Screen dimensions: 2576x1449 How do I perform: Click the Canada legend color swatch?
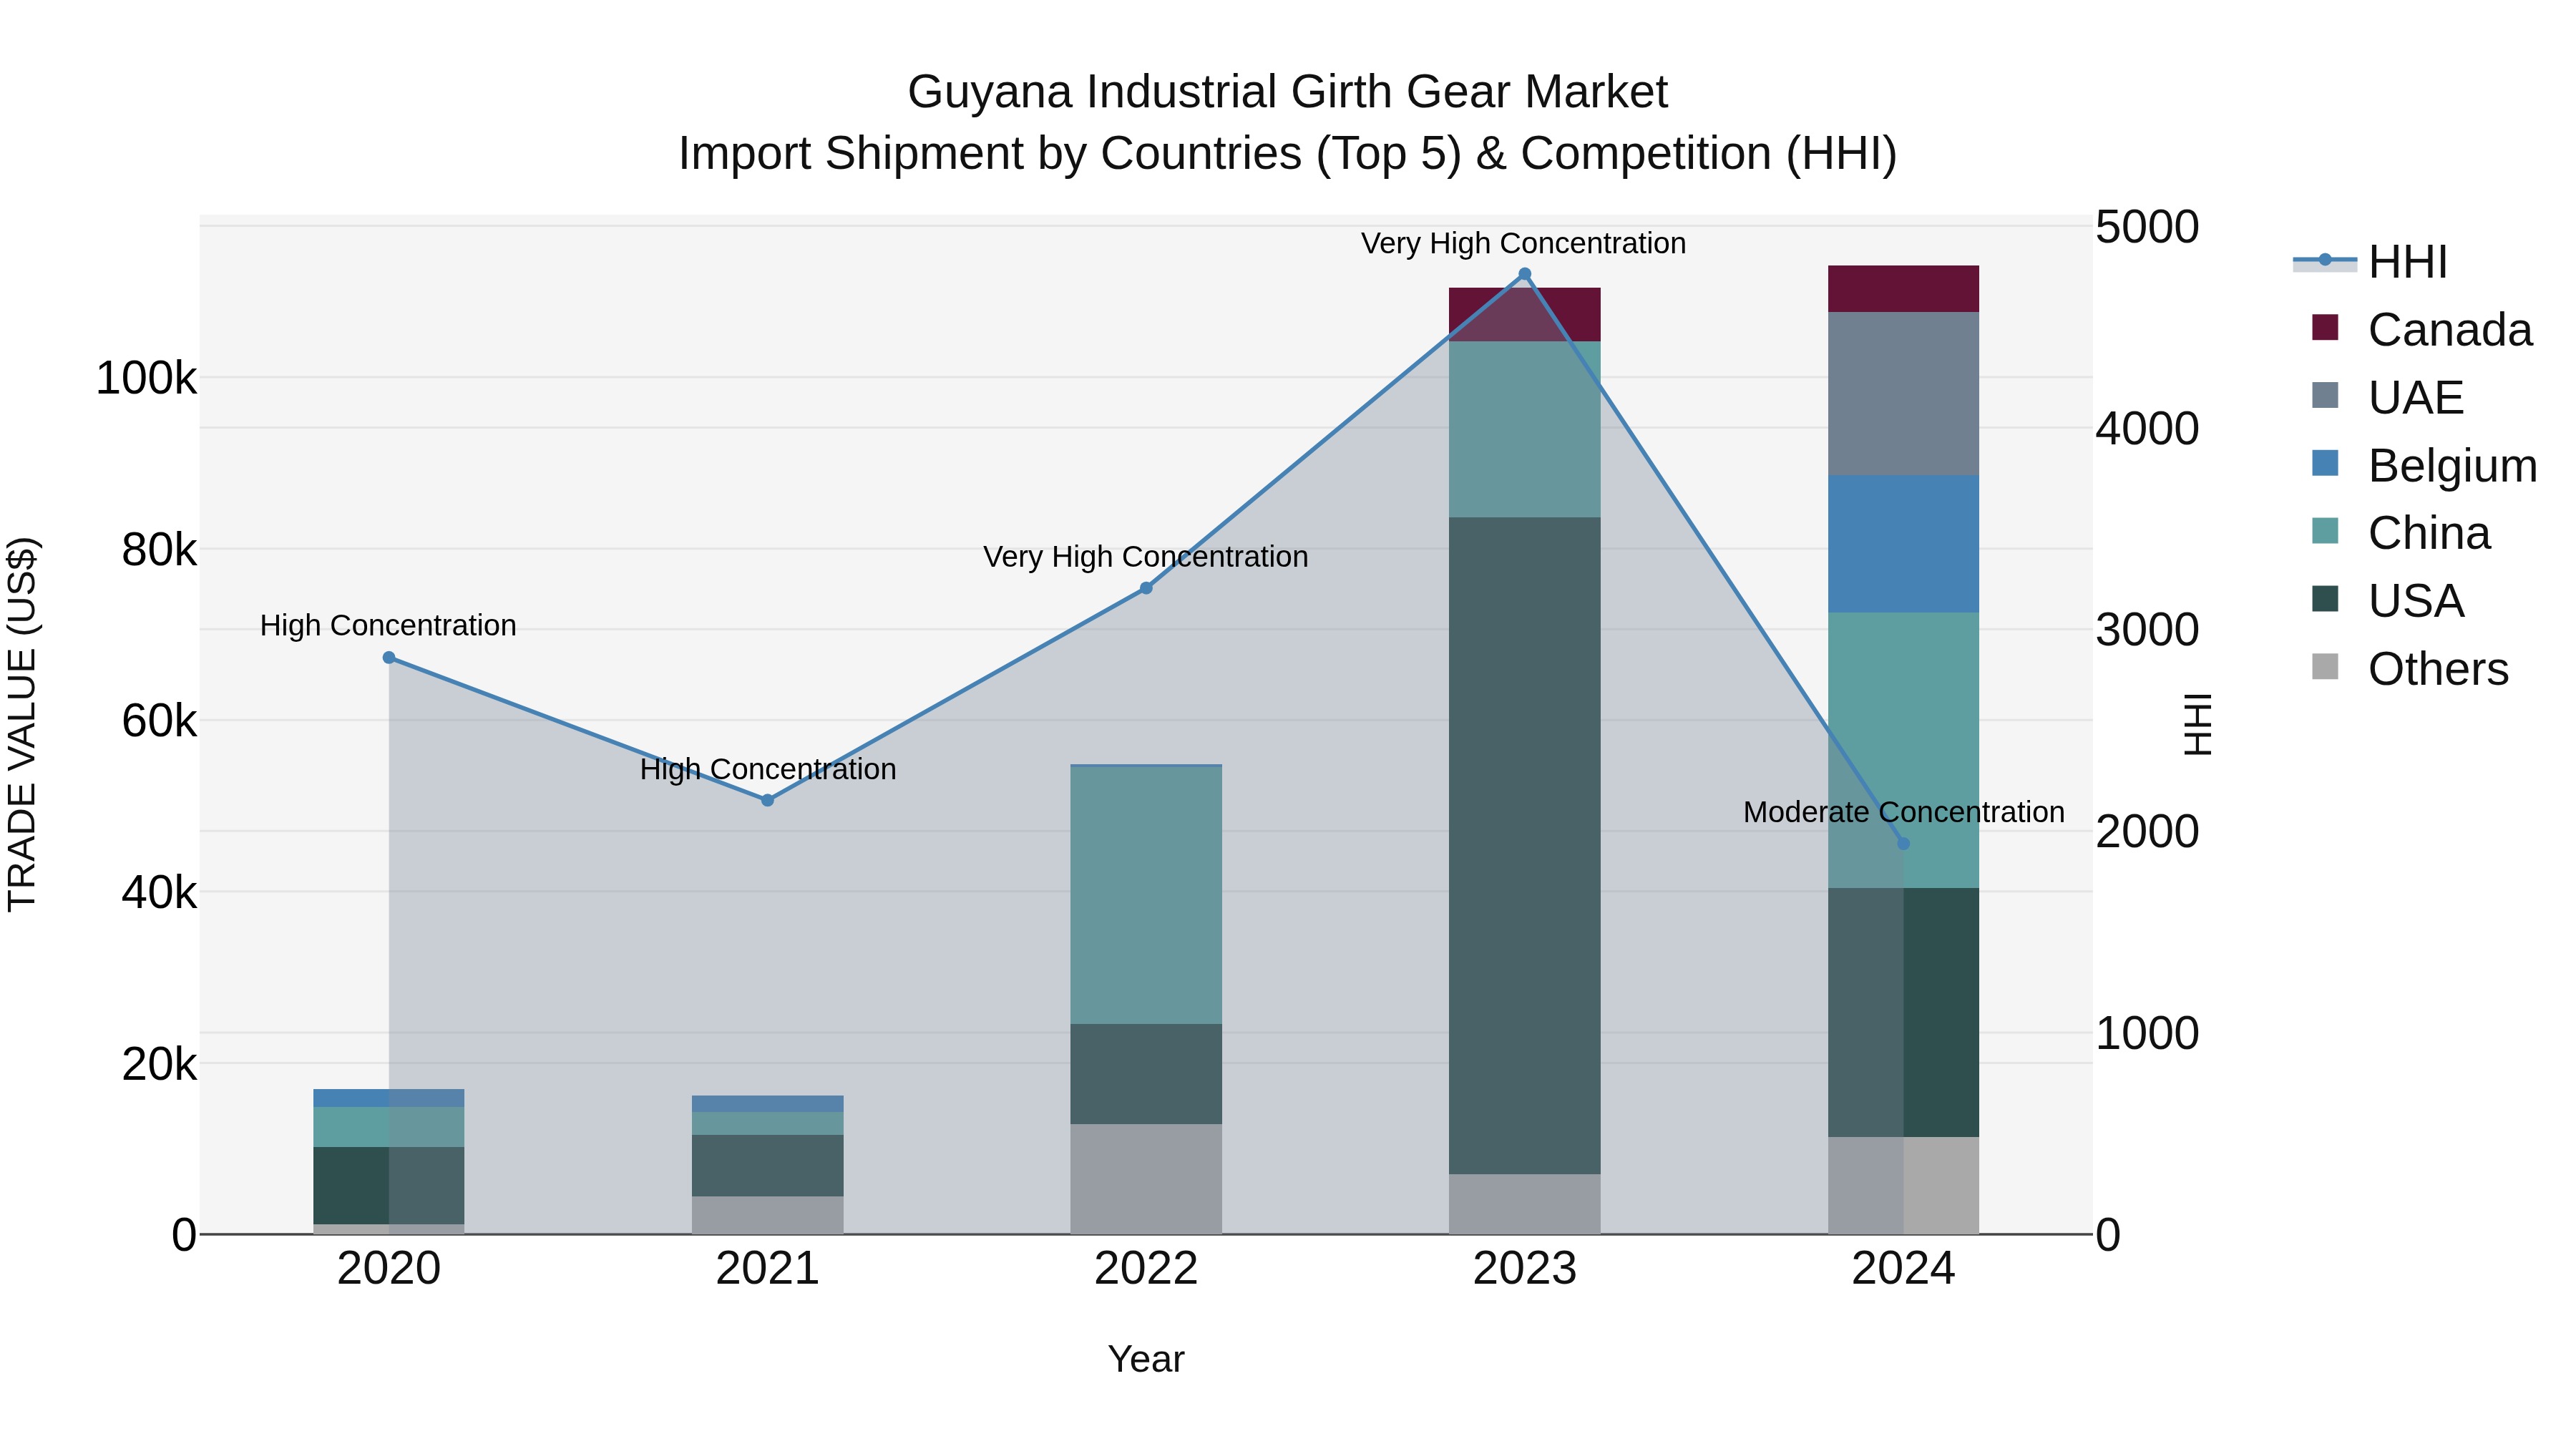pos(2325,327)
